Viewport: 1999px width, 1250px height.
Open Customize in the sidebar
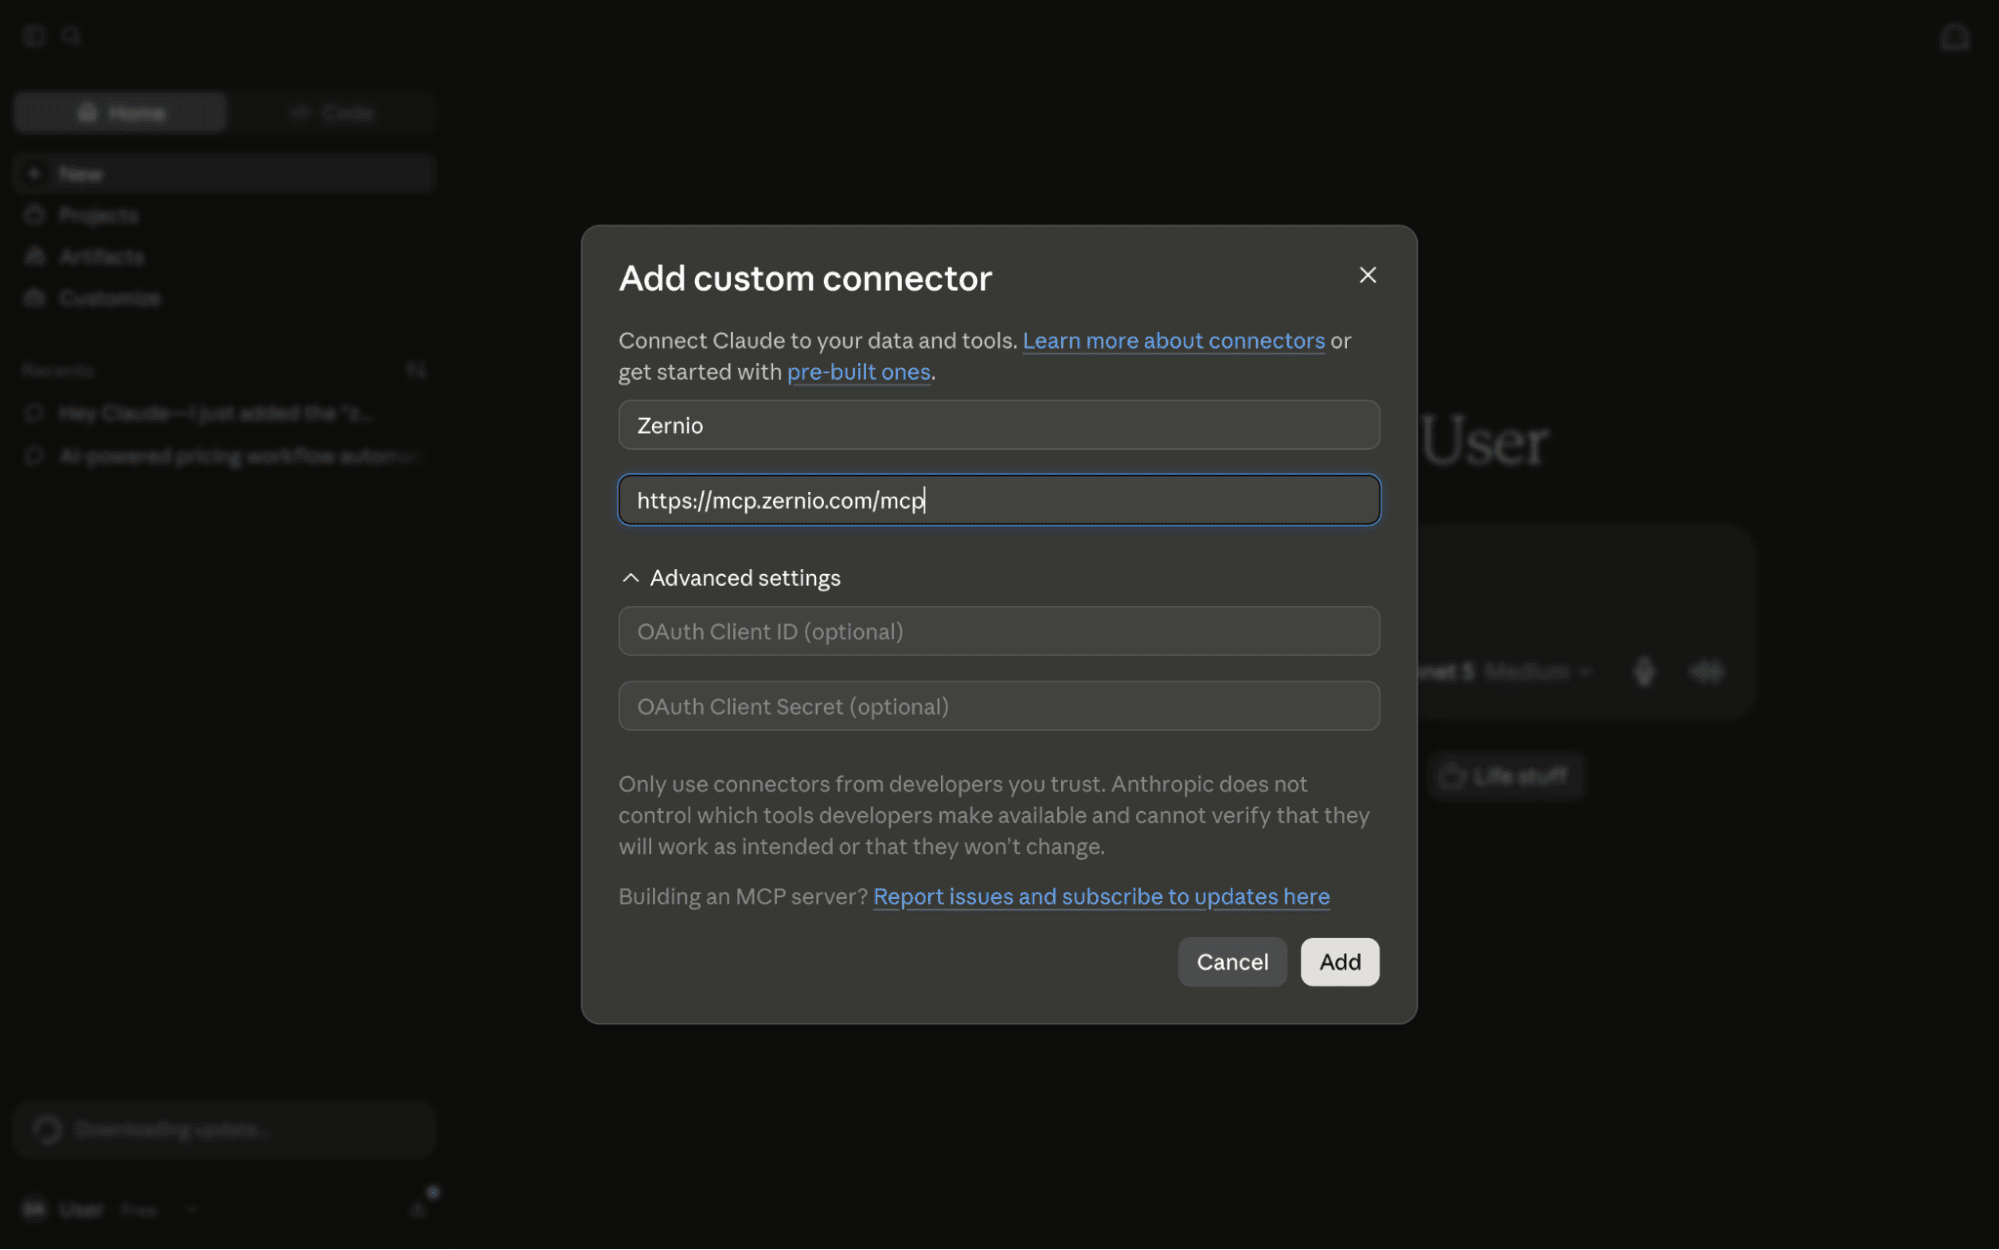(225, 298)
